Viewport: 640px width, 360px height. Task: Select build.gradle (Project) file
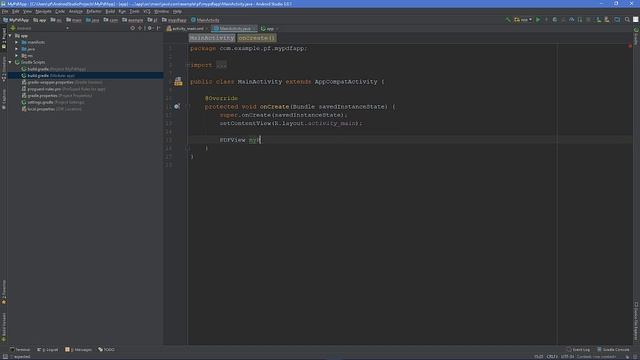coord(53,69)
